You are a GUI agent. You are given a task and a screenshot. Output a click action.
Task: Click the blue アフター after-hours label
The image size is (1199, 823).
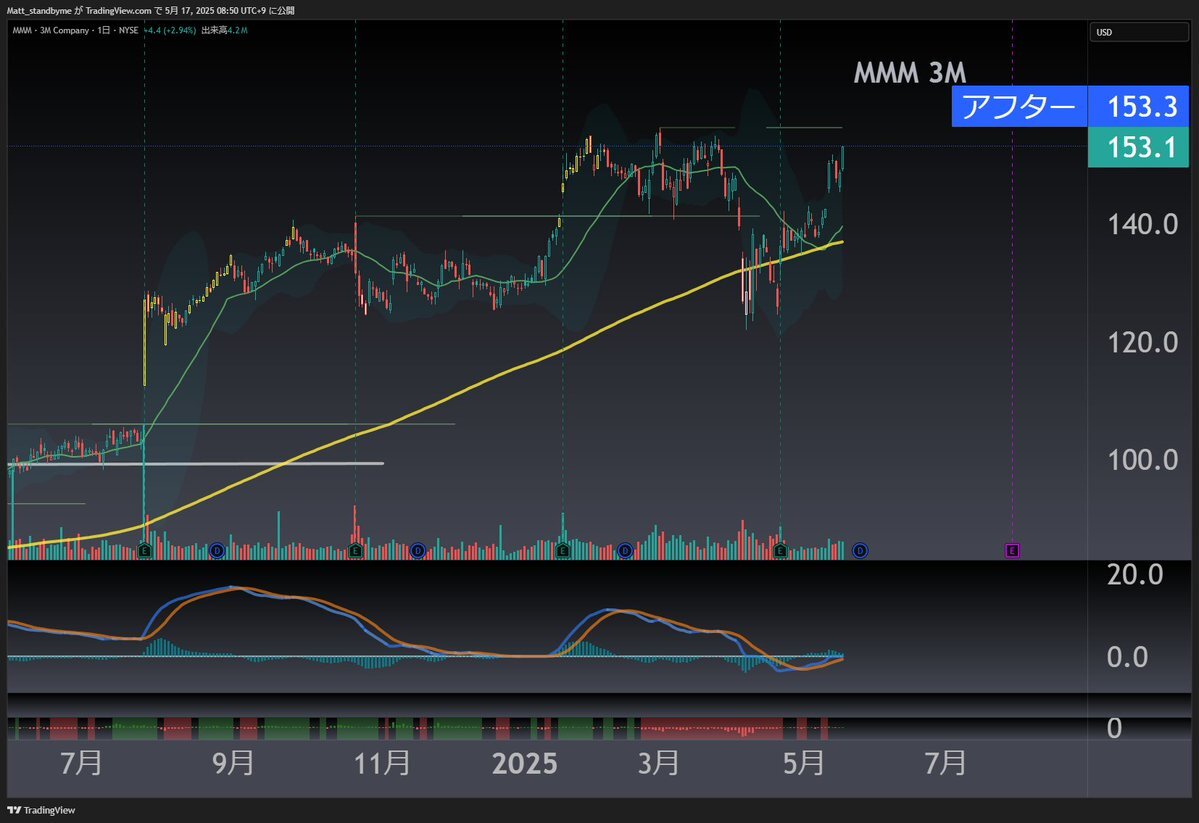click(x=1019, y=106)
